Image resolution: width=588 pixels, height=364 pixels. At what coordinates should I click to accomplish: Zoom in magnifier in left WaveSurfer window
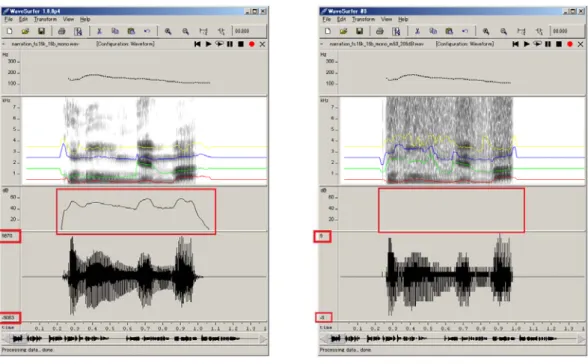click(168, 31)
